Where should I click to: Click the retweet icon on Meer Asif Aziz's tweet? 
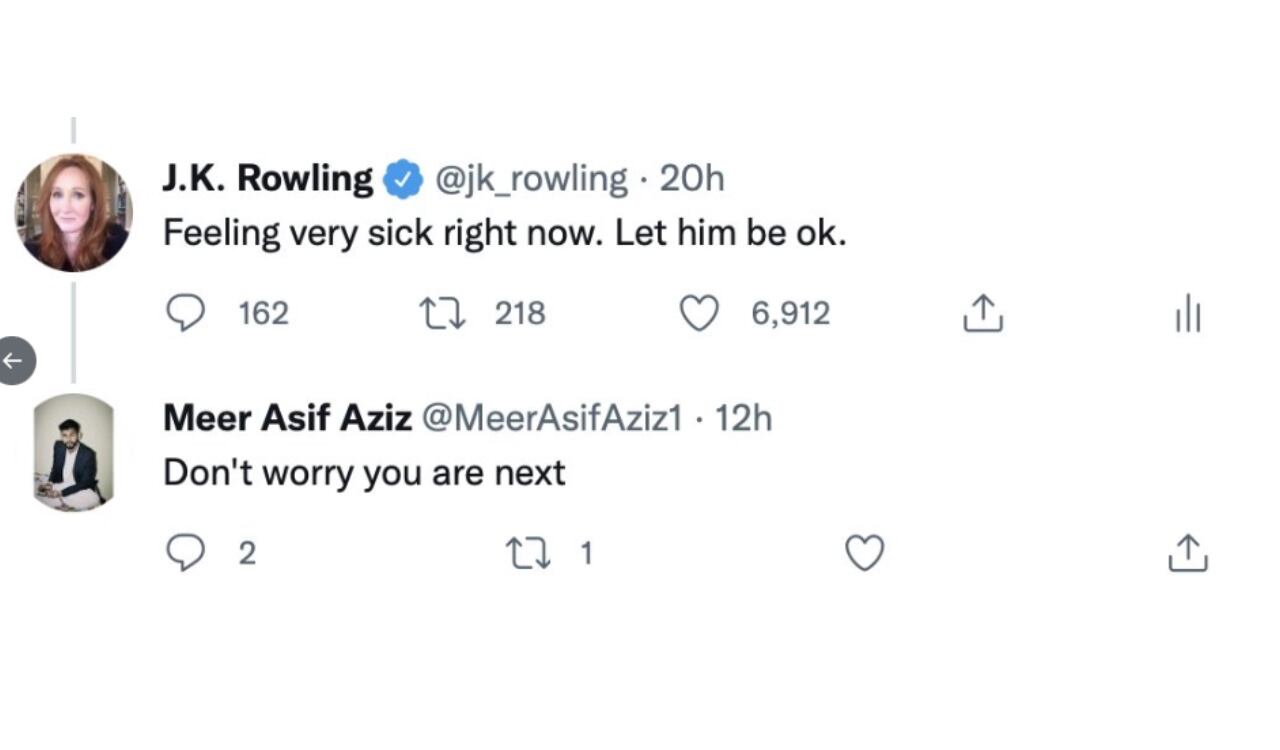point(530,553)
